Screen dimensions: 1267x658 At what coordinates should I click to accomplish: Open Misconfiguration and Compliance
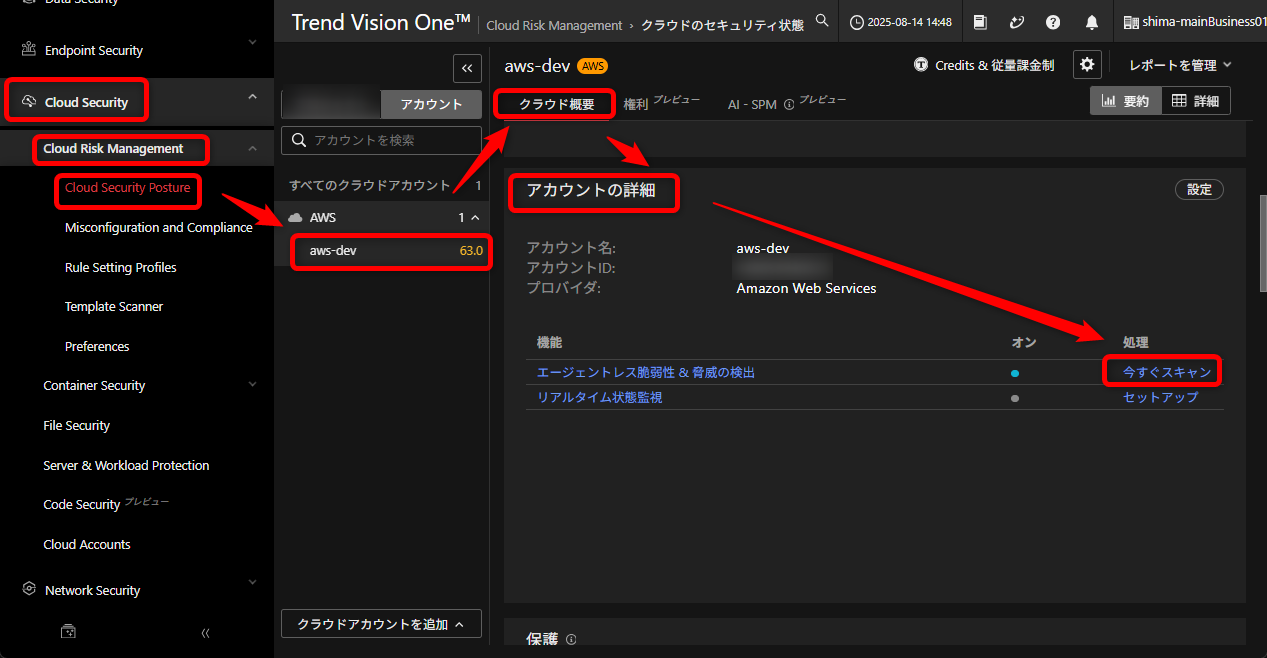pos(159,227)
